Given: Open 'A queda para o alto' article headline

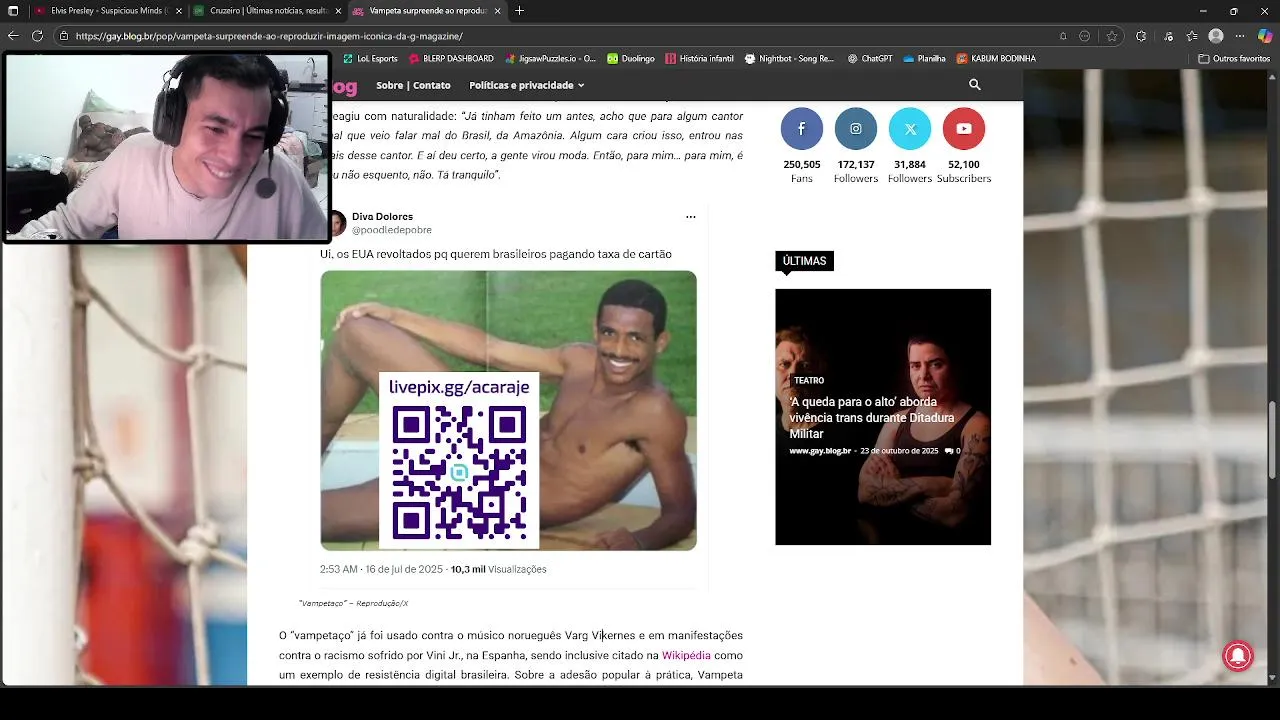Looking at the screenshot, I should click(871, 418).
